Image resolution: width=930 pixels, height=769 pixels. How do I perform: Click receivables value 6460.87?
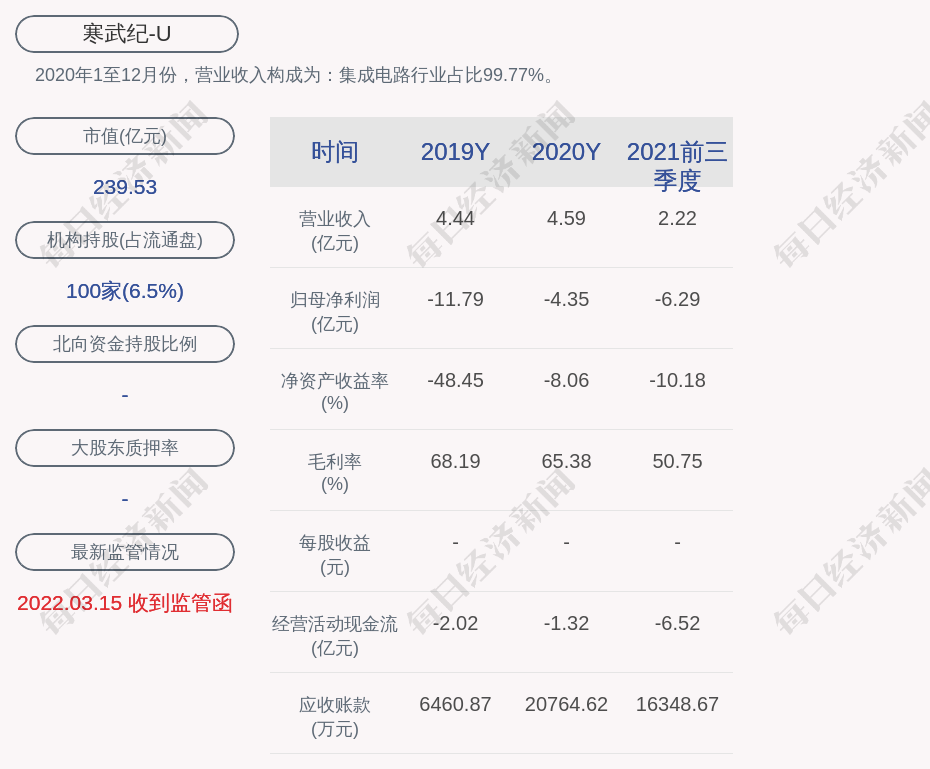(456, 704)
